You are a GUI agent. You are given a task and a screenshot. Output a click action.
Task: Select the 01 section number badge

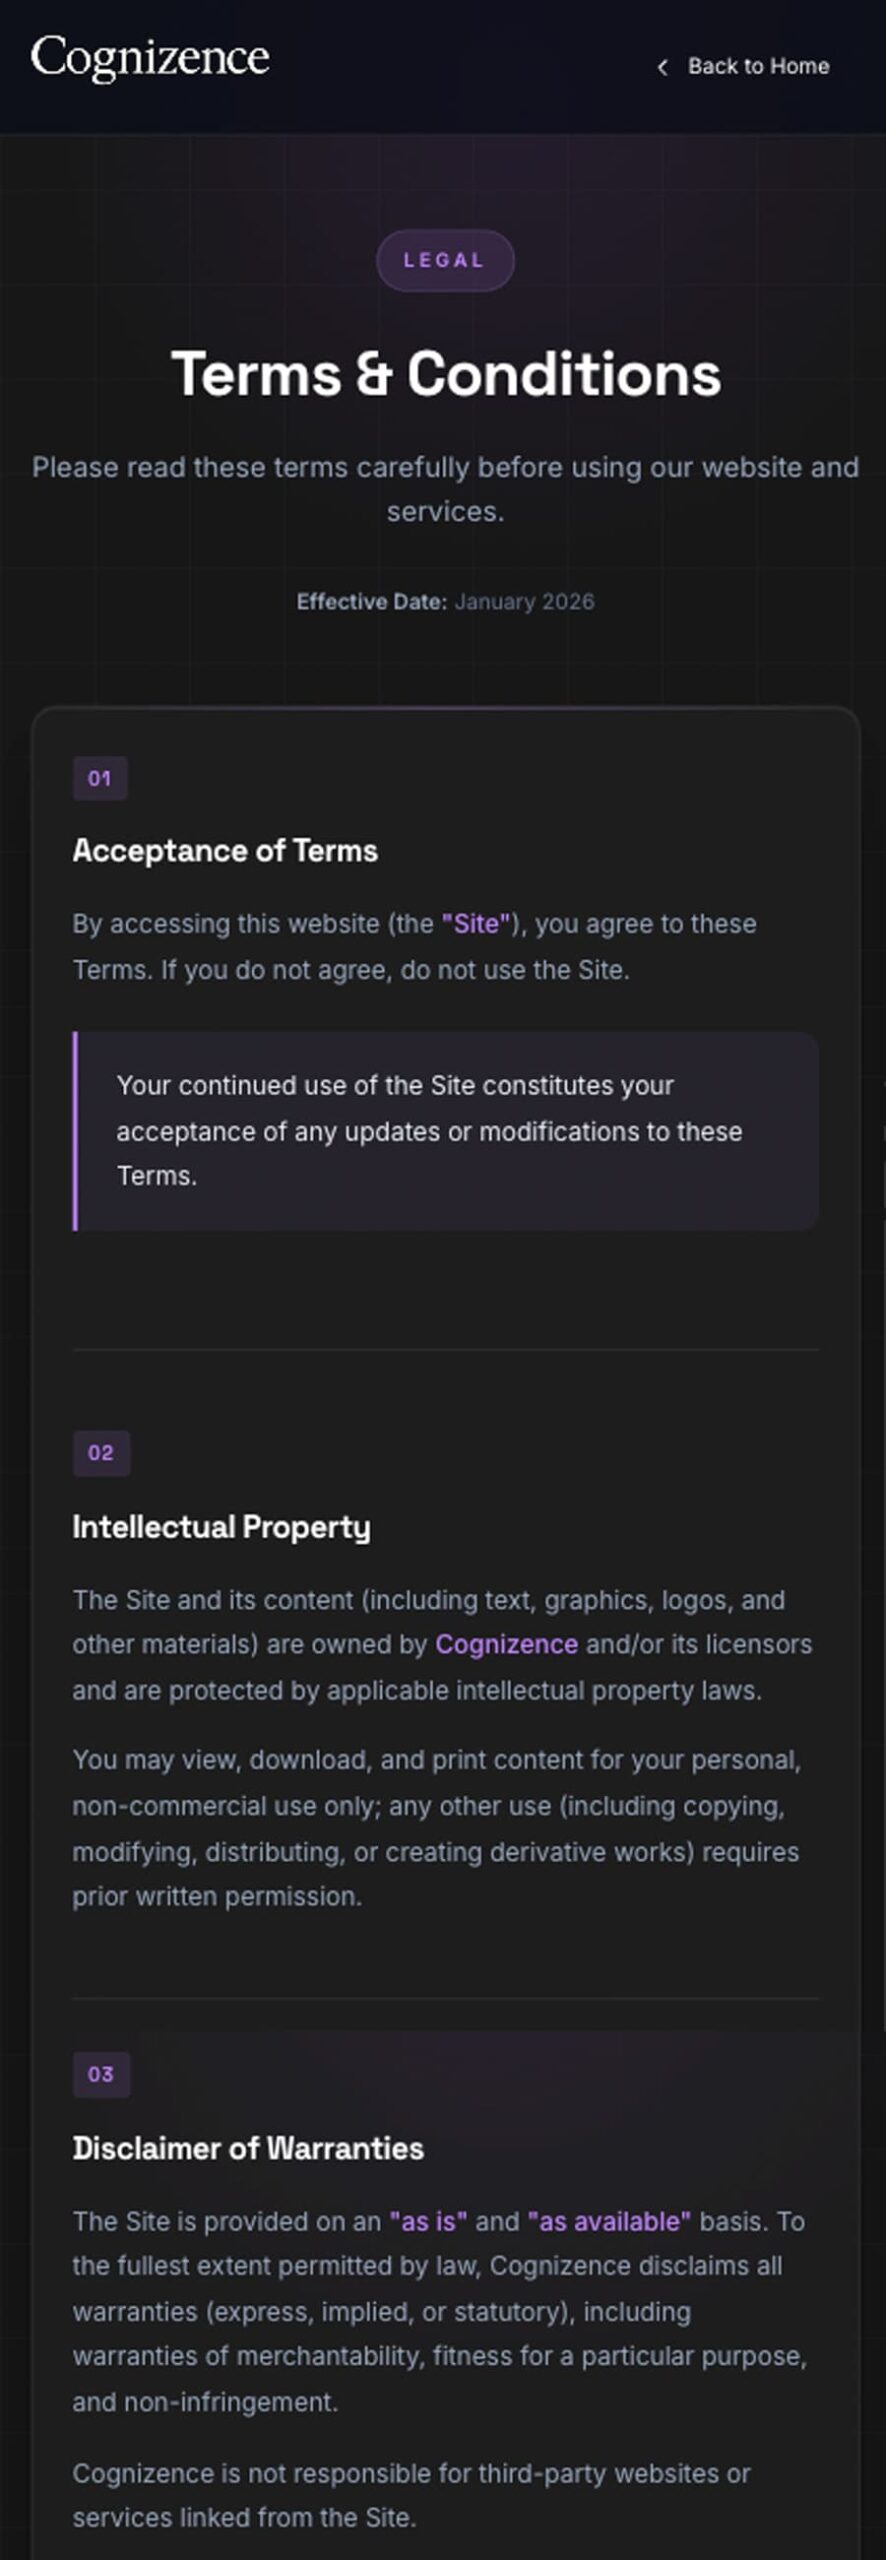pyautogui.click(x=100, y=778)
